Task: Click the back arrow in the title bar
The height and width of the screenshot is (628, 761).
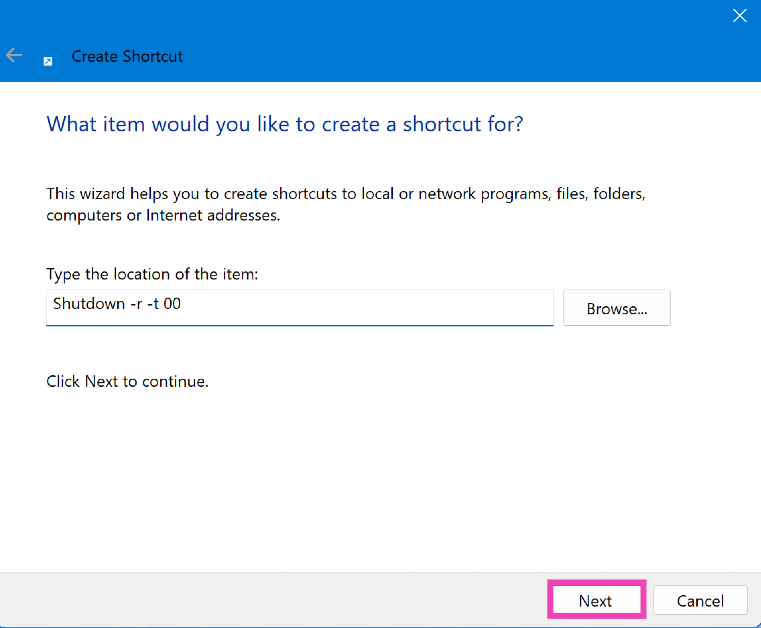Action: 14,56
